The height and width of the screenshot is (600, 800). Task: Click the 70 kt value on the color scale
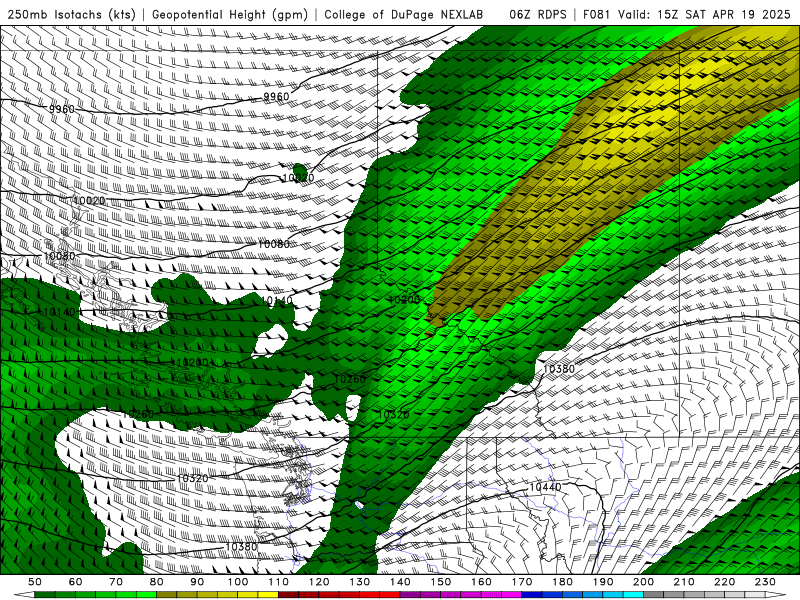coord(116,582)
